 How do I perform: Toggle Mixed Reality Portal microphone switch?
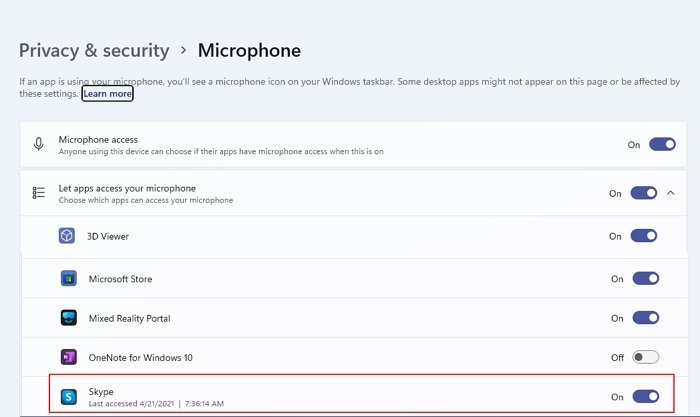646,317
